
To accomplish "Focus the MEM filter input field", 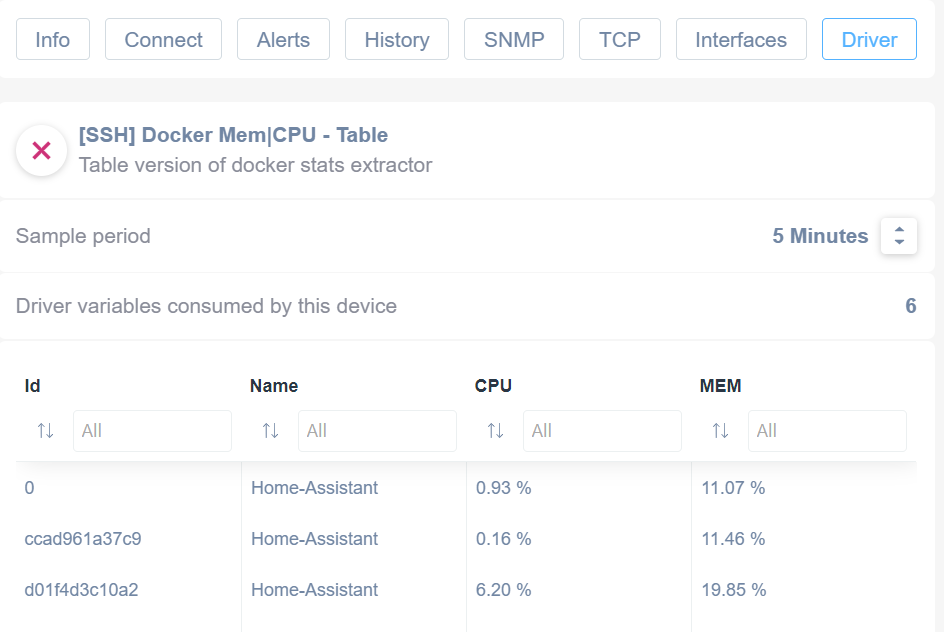I will (827, 431).
